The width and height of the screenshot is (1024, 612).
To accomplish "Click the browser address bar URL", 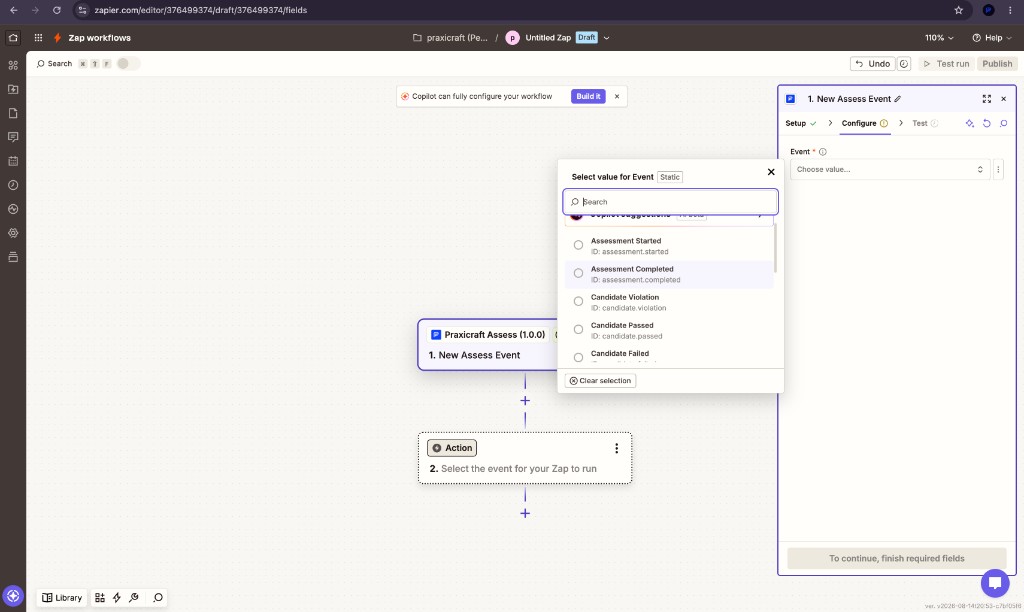I will [200, 10].
